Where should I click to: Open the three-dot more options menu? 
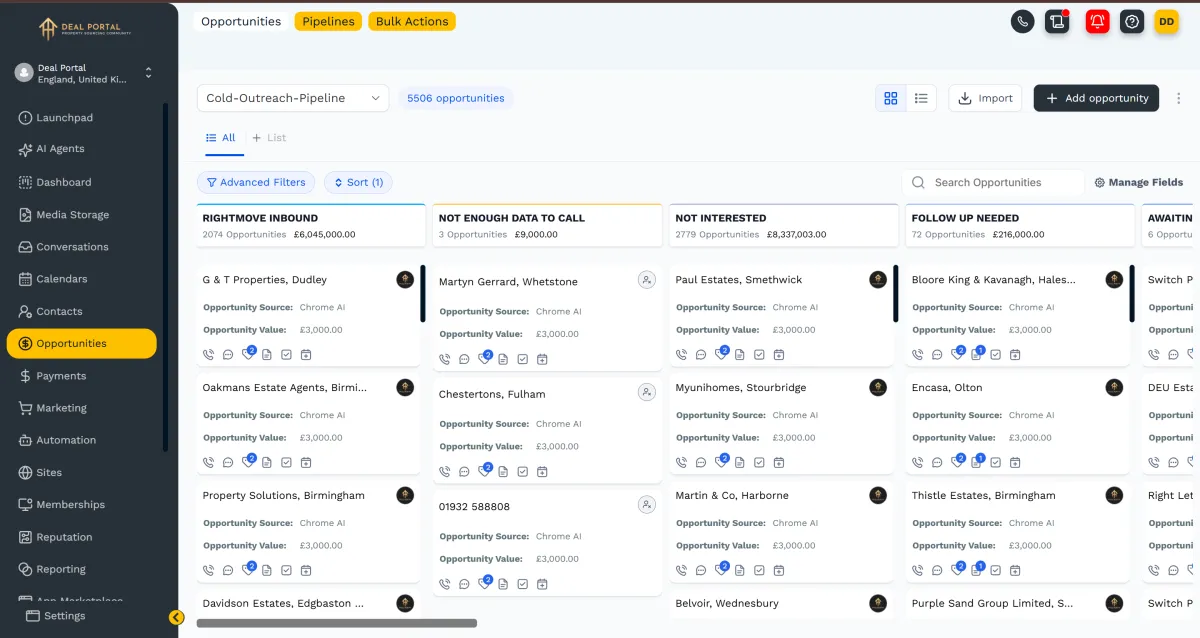(1179, 98)
